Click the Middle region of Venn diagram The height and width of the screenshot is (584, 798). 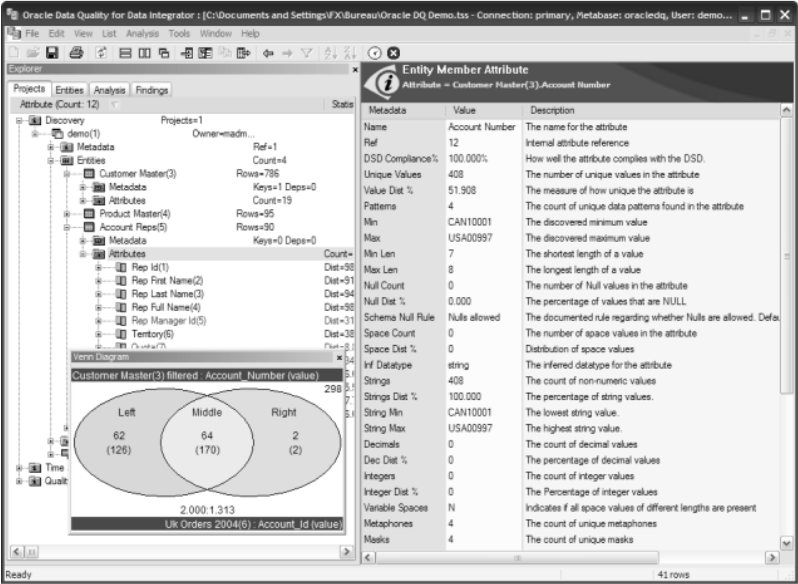pyautogui.click(x=207, y=442)
